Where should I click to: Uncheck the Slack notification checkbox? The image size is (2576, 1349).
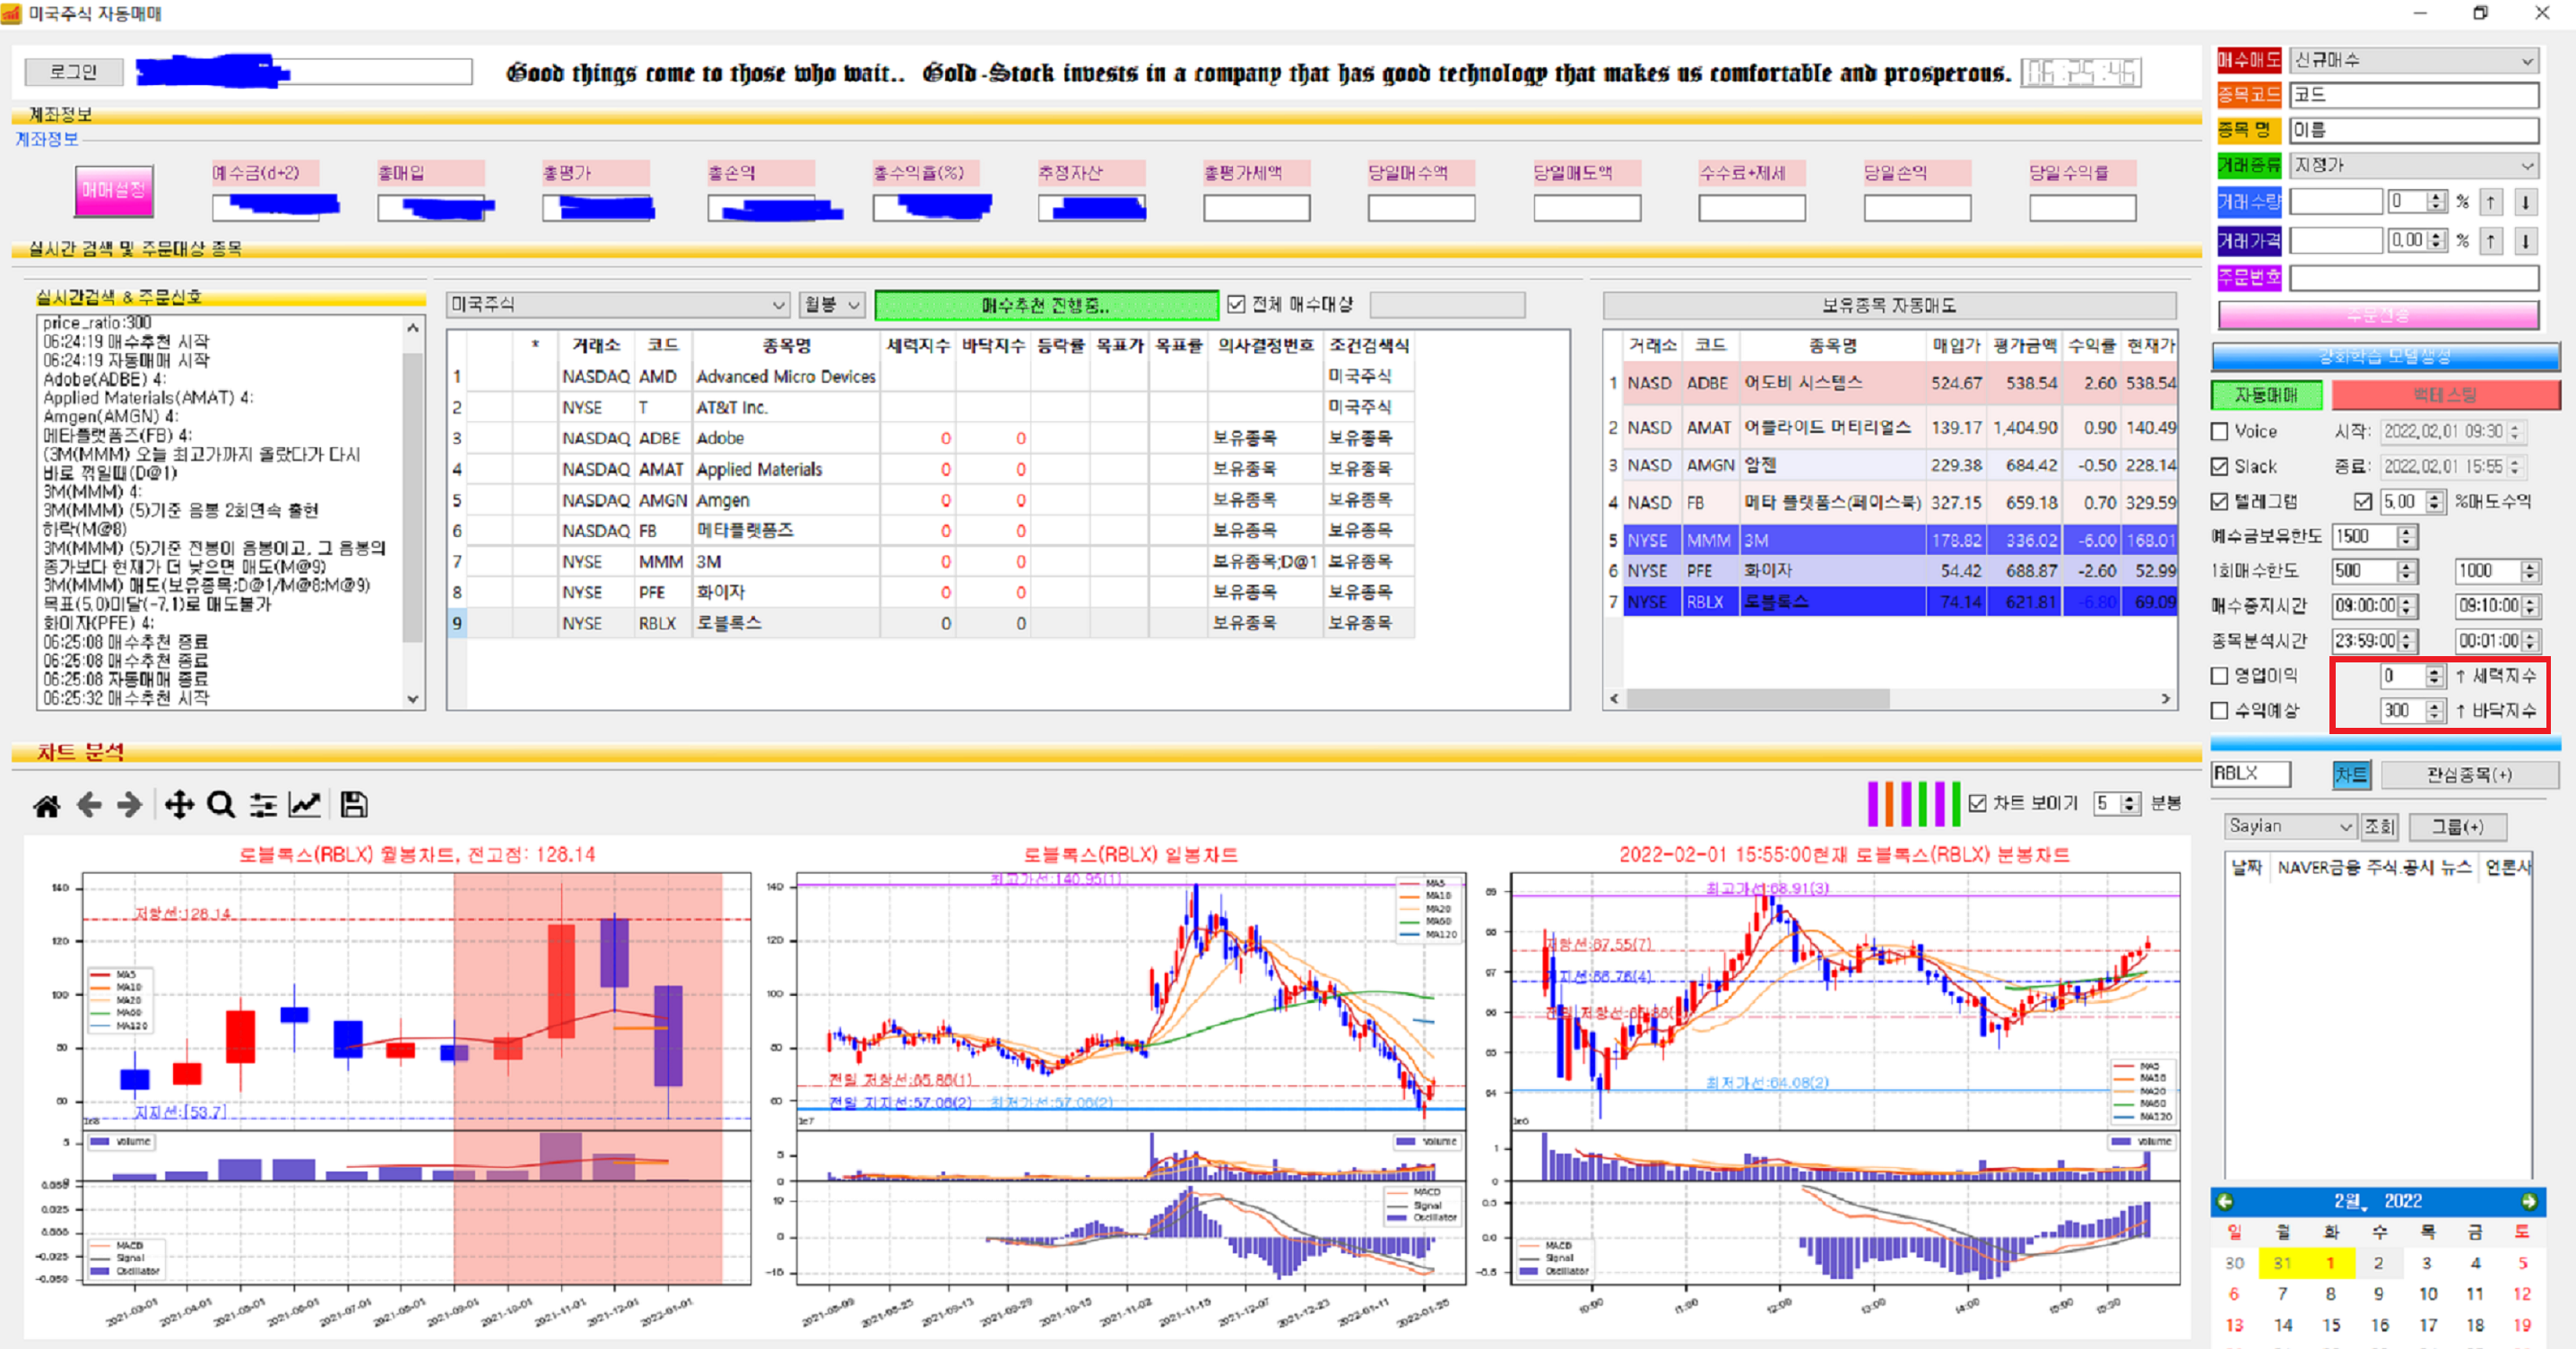click(x=2220, y=467)
